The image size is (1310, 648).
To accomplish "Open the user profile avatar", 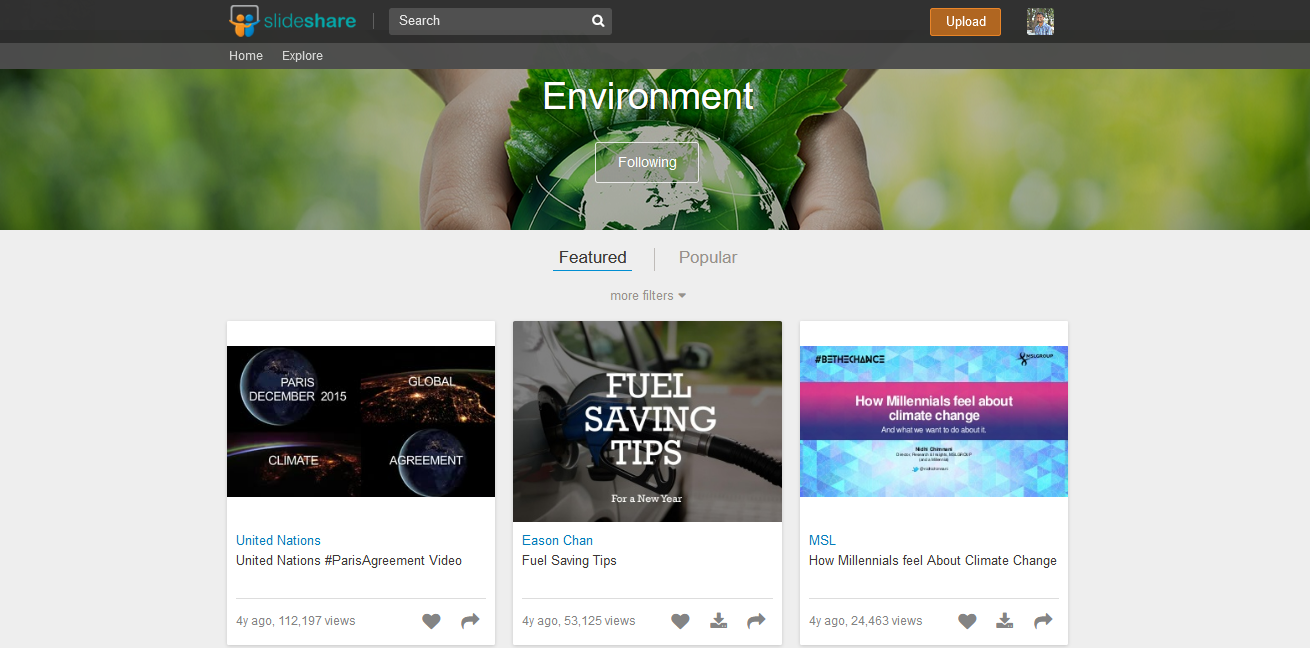I will tap(1040, 21).
